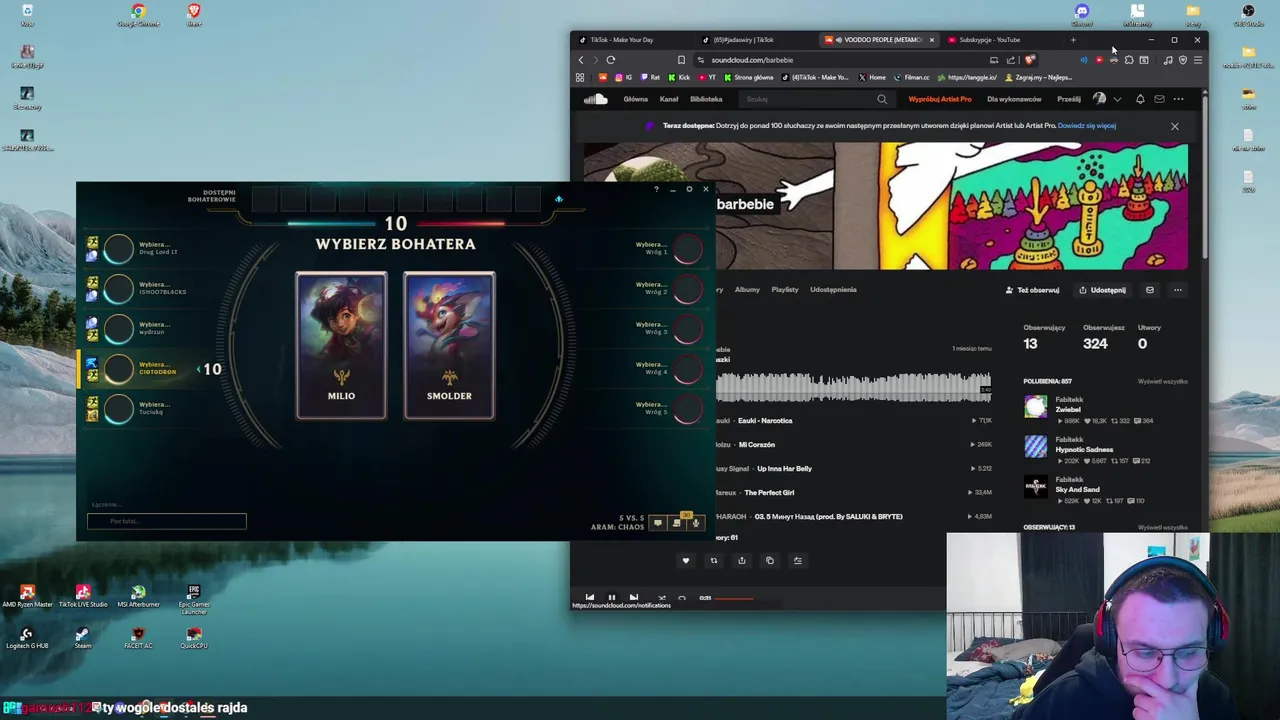Image resolution: width=1280 pixels, height=720 pixels.
Task: Open Kick bookmark in bookmarks bar
Action: click(679, 77)
